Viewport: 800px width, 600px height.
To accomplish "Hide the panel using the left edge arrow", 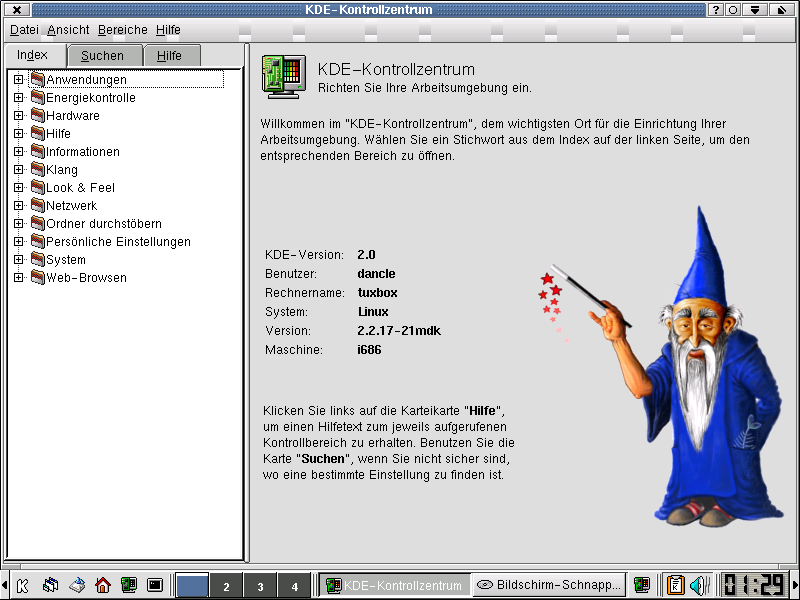I will (4, 585).
